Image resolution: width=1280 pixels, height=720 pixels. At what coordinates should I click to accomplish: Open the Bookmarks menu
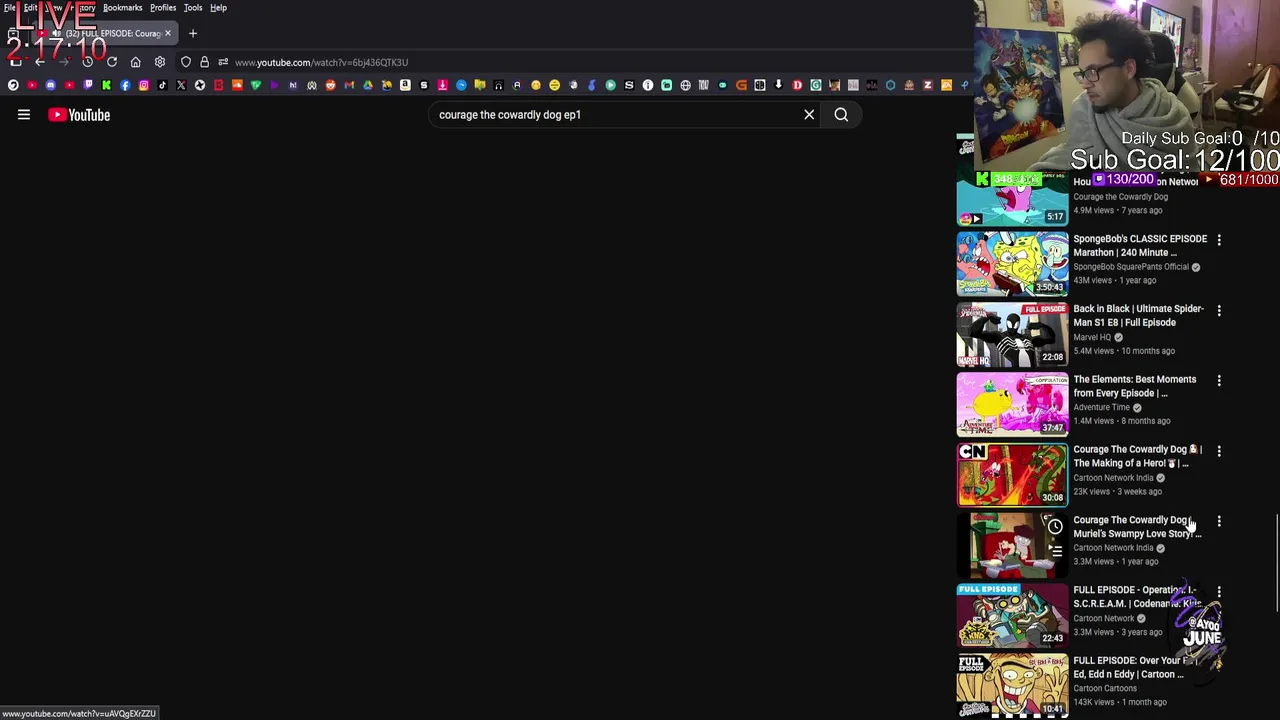[122, 8]
